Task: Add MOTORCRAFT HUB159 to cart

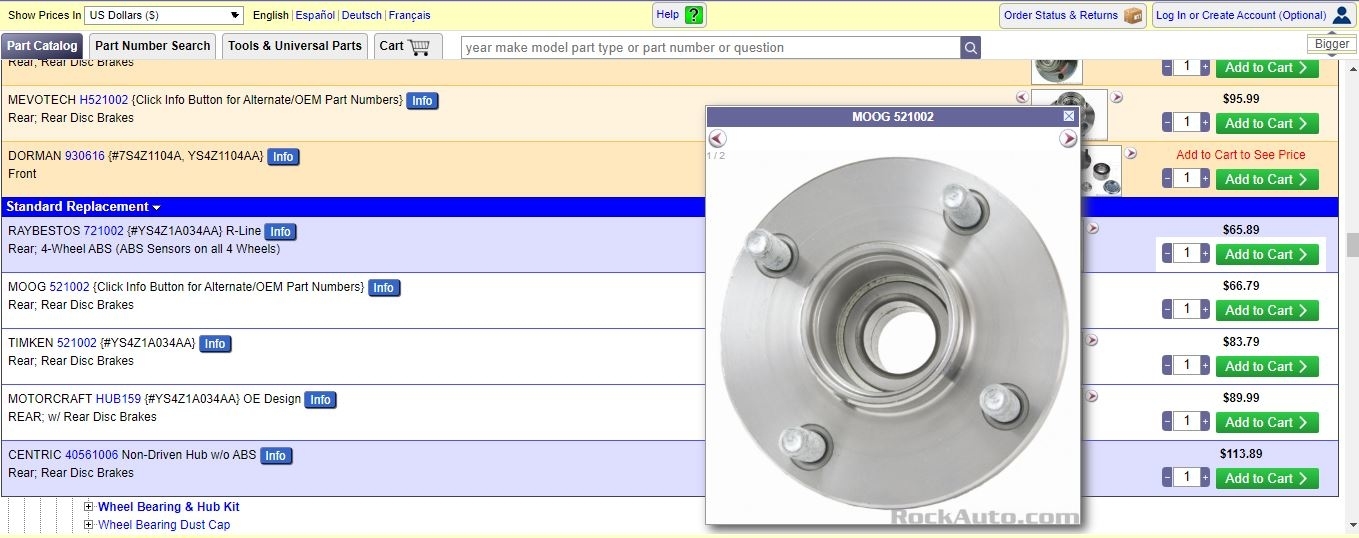Action: (1267, 422)
